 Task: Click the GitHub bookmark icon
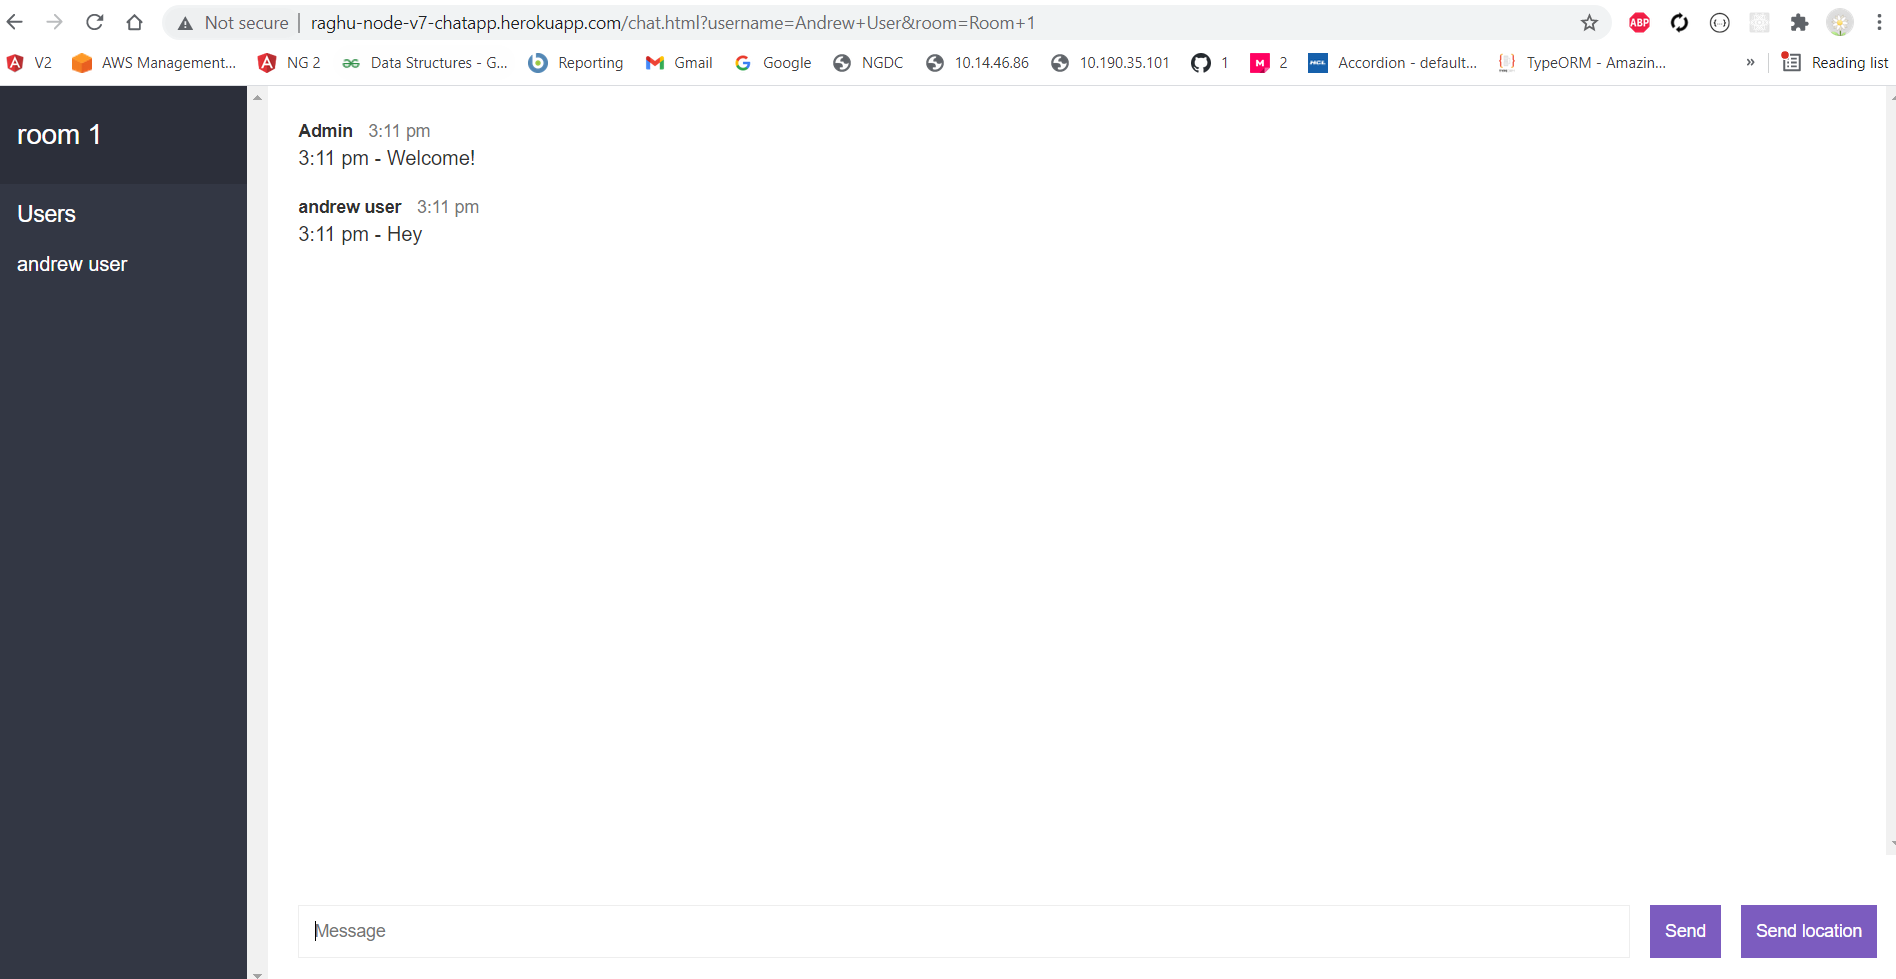1200,62
